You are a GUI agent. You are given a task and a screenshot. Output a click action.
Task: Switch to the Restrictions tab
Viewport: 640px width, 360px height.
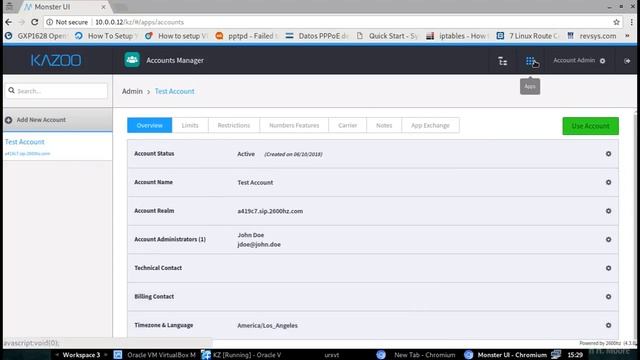[233, 125]
